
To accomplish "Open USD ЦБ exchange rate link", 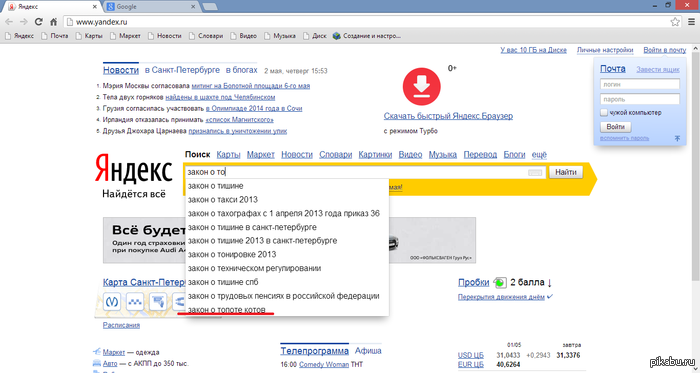I will pos(471,355).
